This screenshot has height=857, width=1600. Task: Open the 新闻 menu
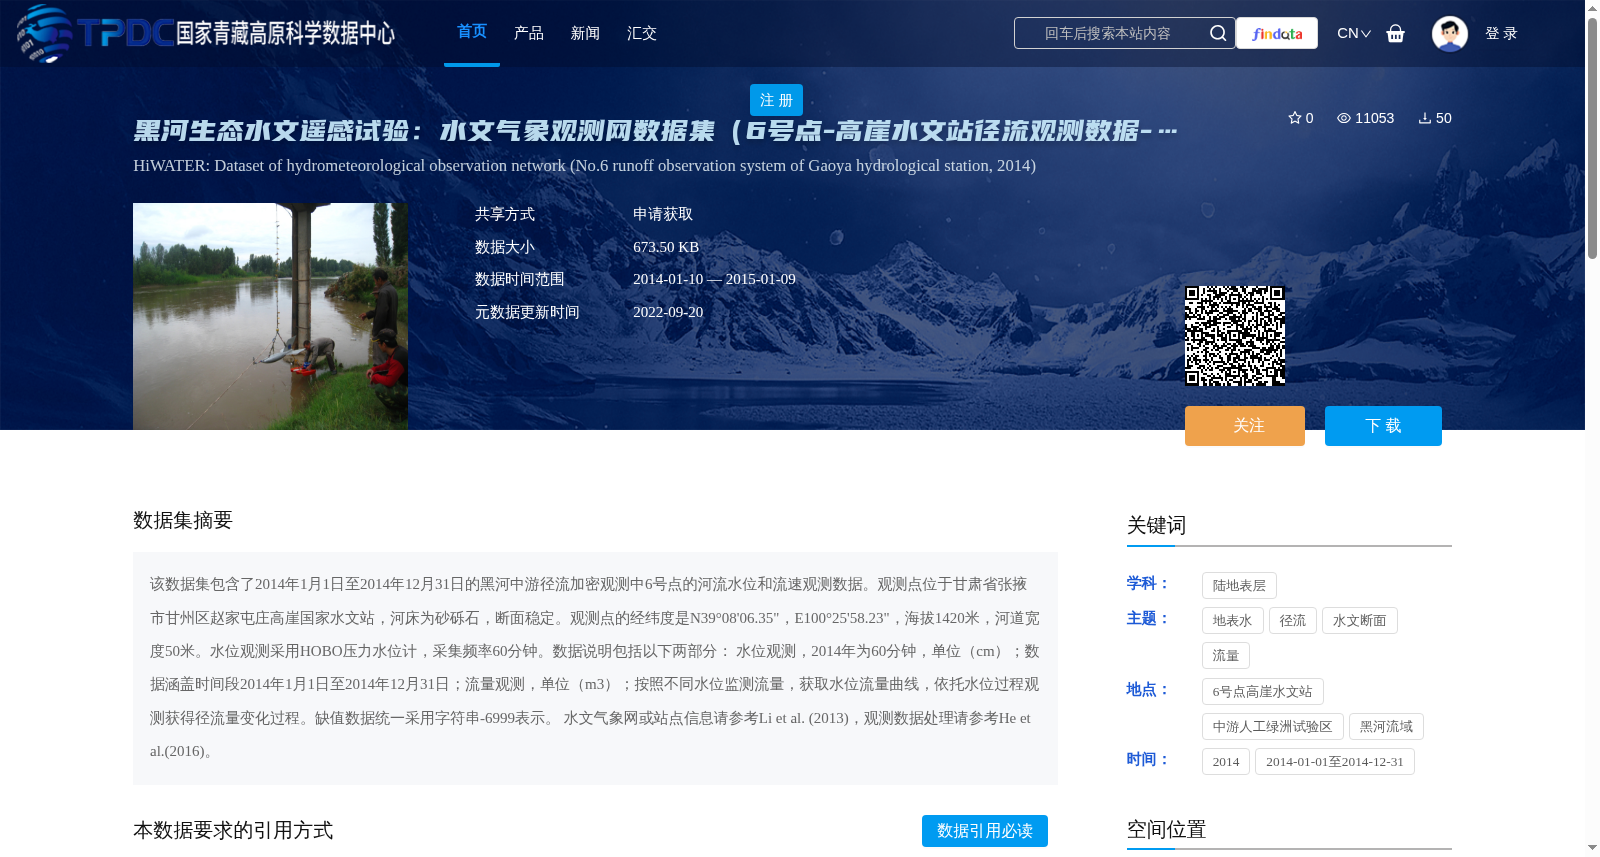coord(585,33)
